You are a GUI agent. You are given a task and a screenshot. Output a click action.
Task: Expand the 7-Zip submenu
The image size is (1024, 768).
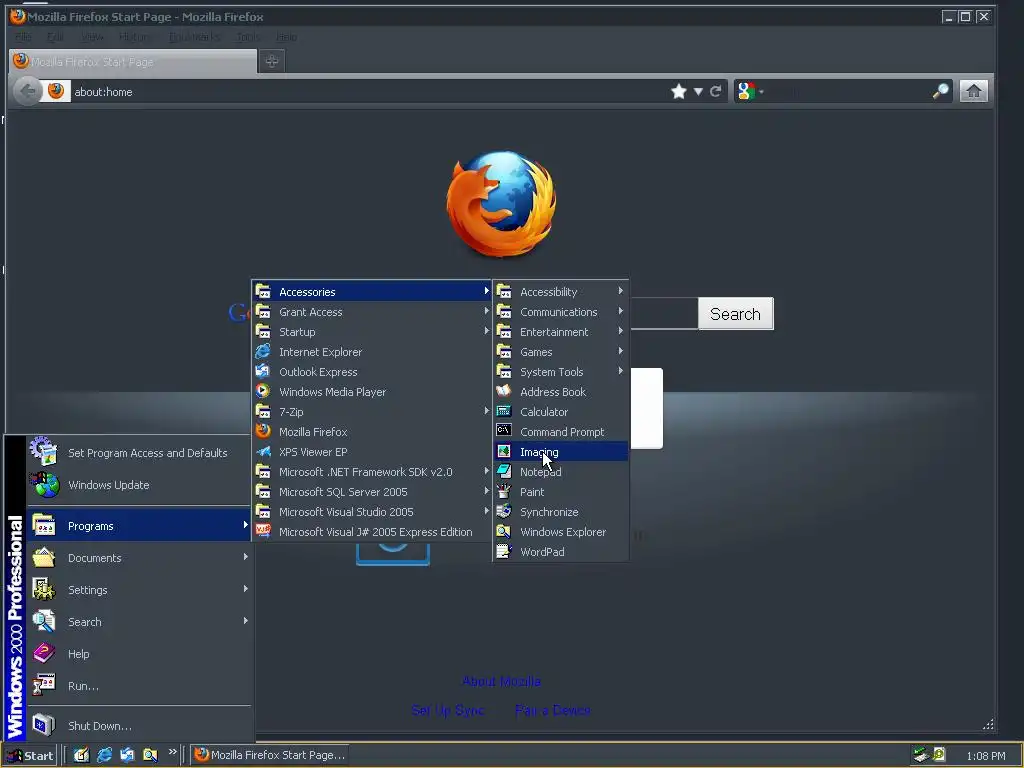coord(372,411)
